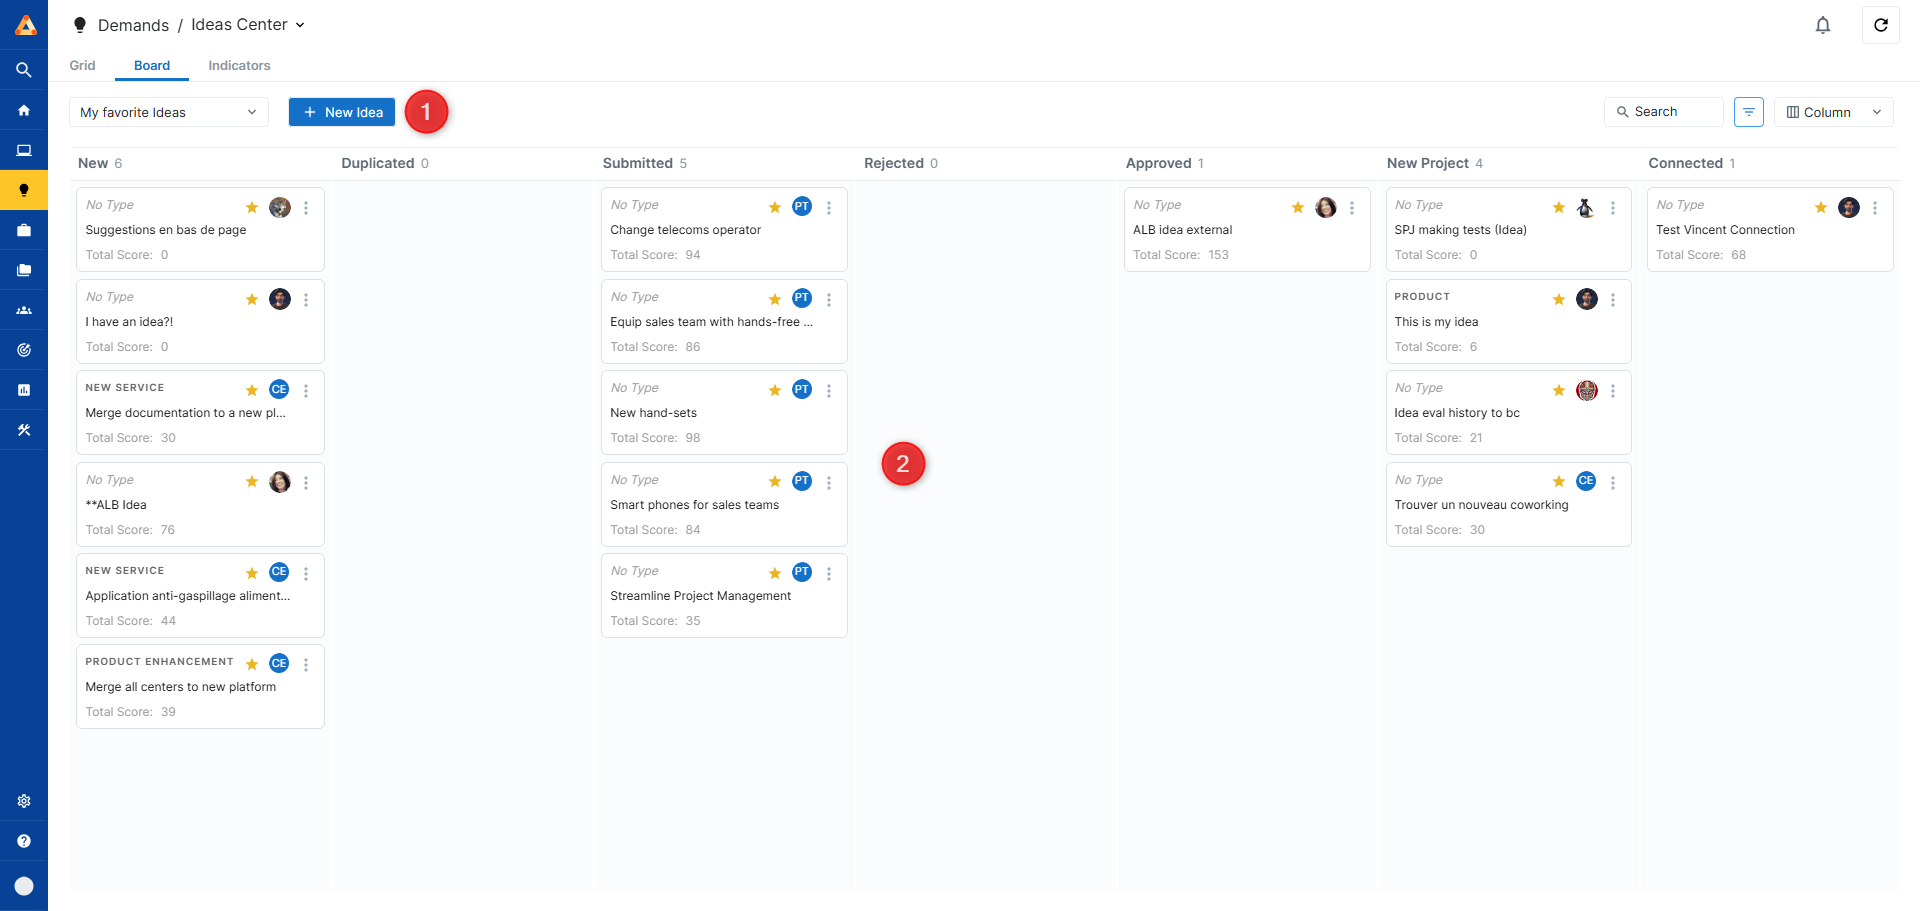Switch to the Grid tab

[x=82, y=66]
